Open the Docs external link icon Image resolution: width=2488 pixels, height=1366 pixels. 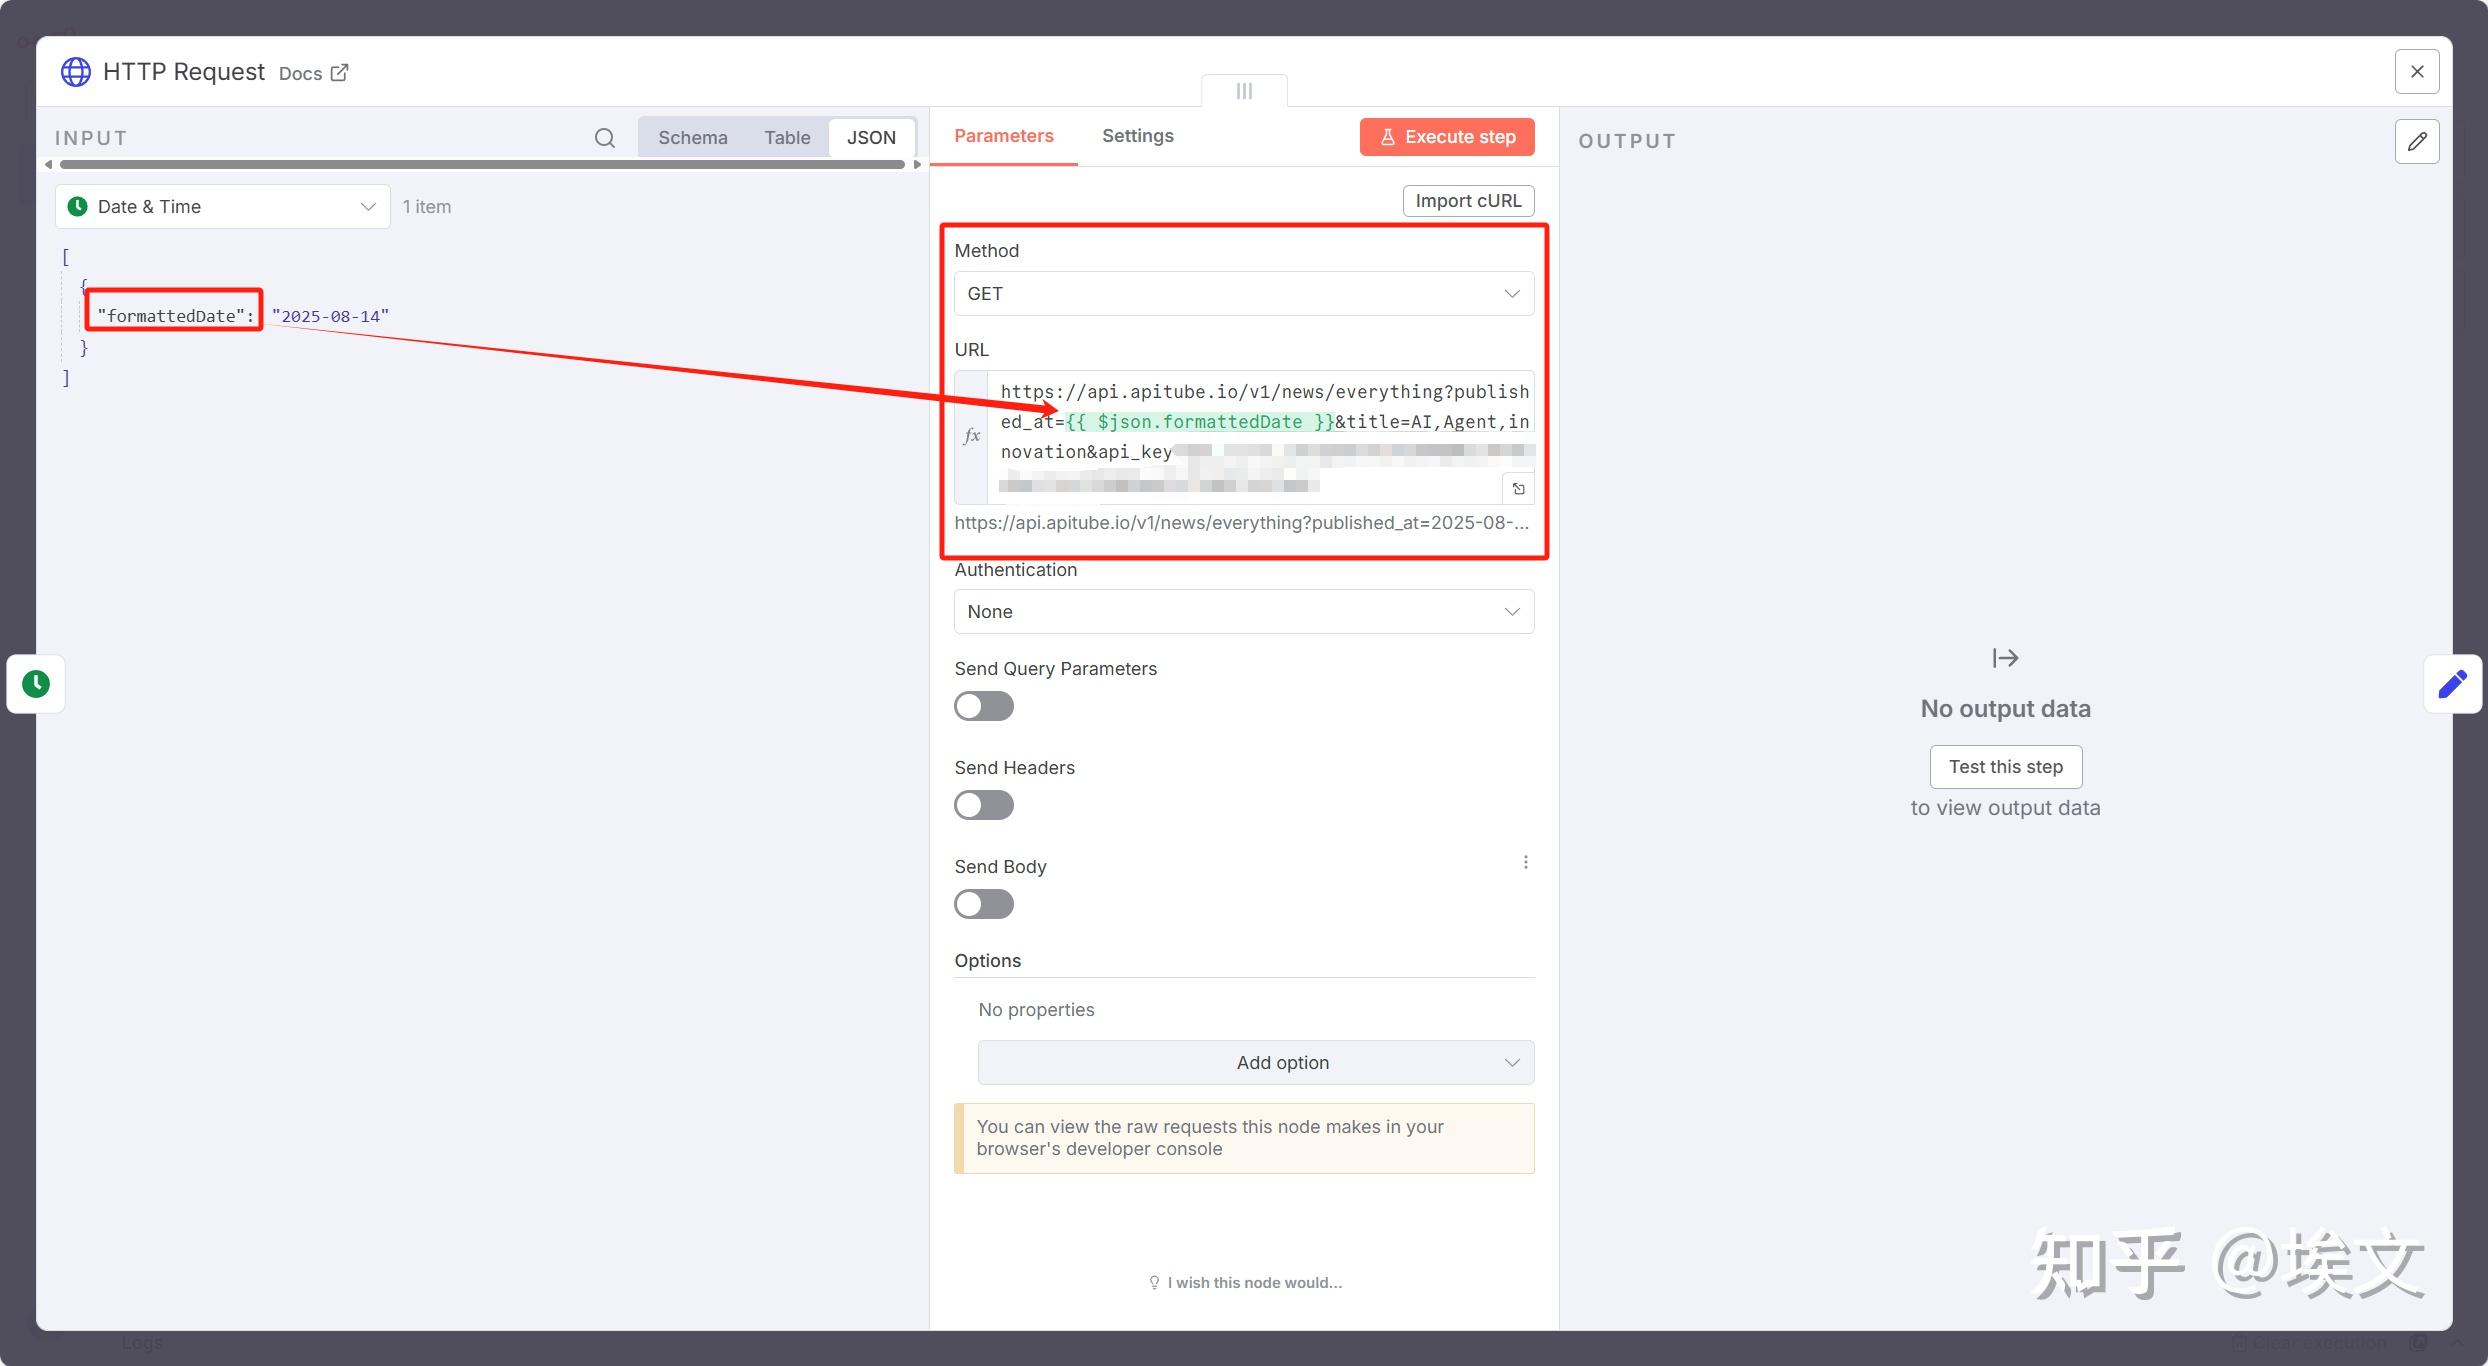(x=340, y=73)
